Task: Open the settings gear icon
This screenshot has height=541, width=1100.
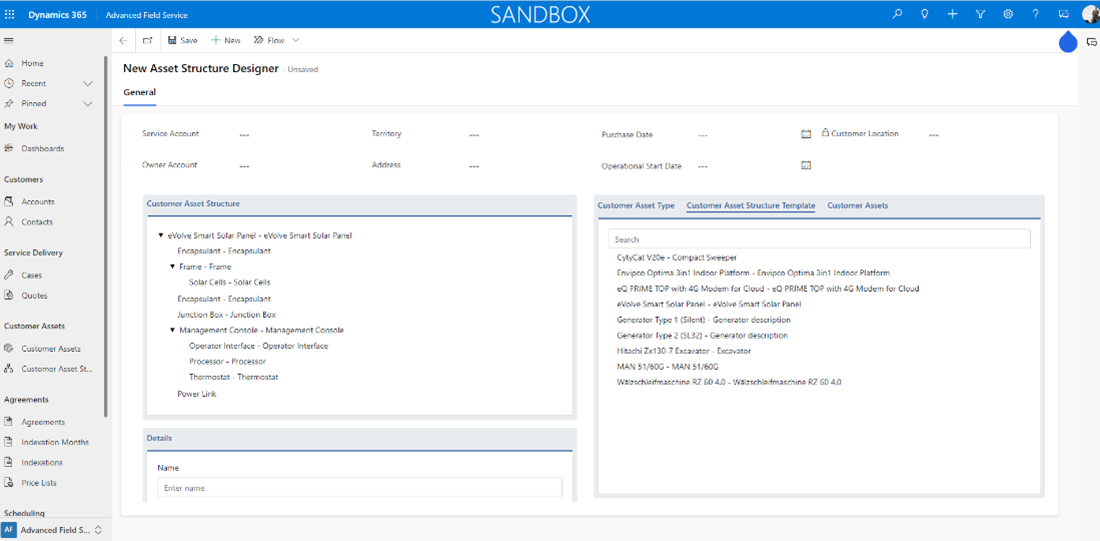Action: coord(1008,15)
